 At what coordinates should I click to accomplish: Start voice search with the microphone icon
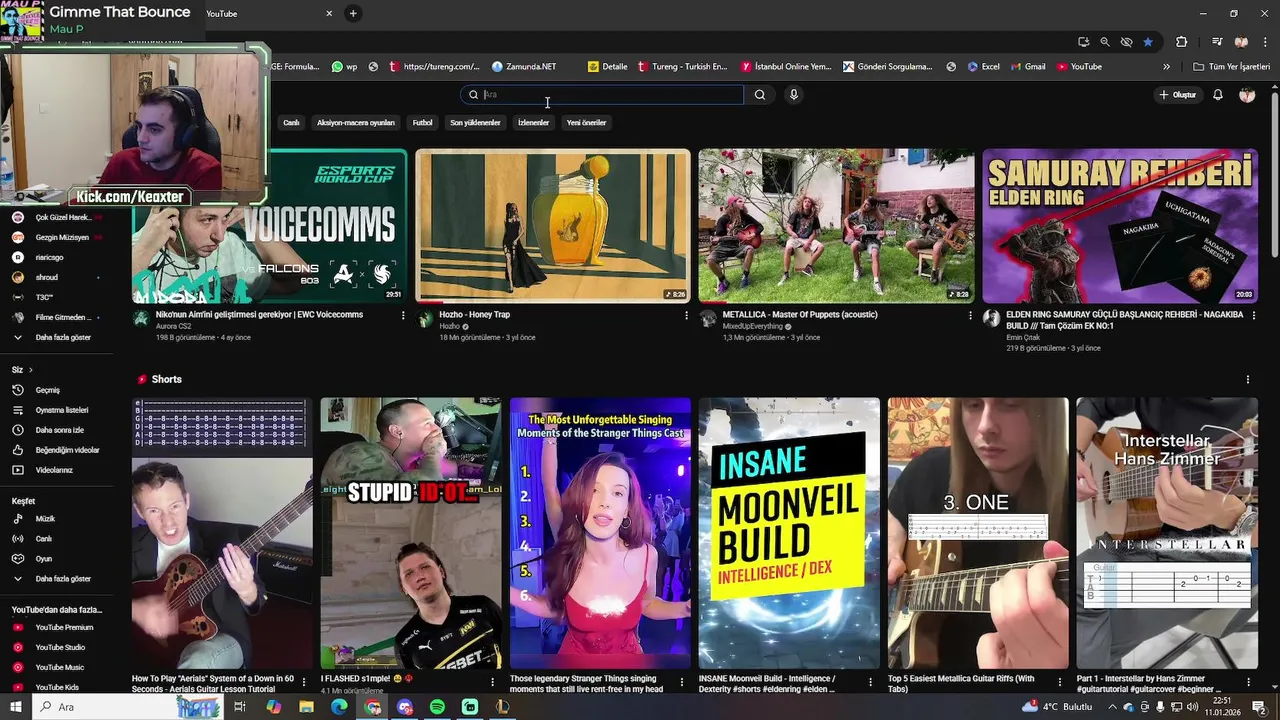pos(794,95)
